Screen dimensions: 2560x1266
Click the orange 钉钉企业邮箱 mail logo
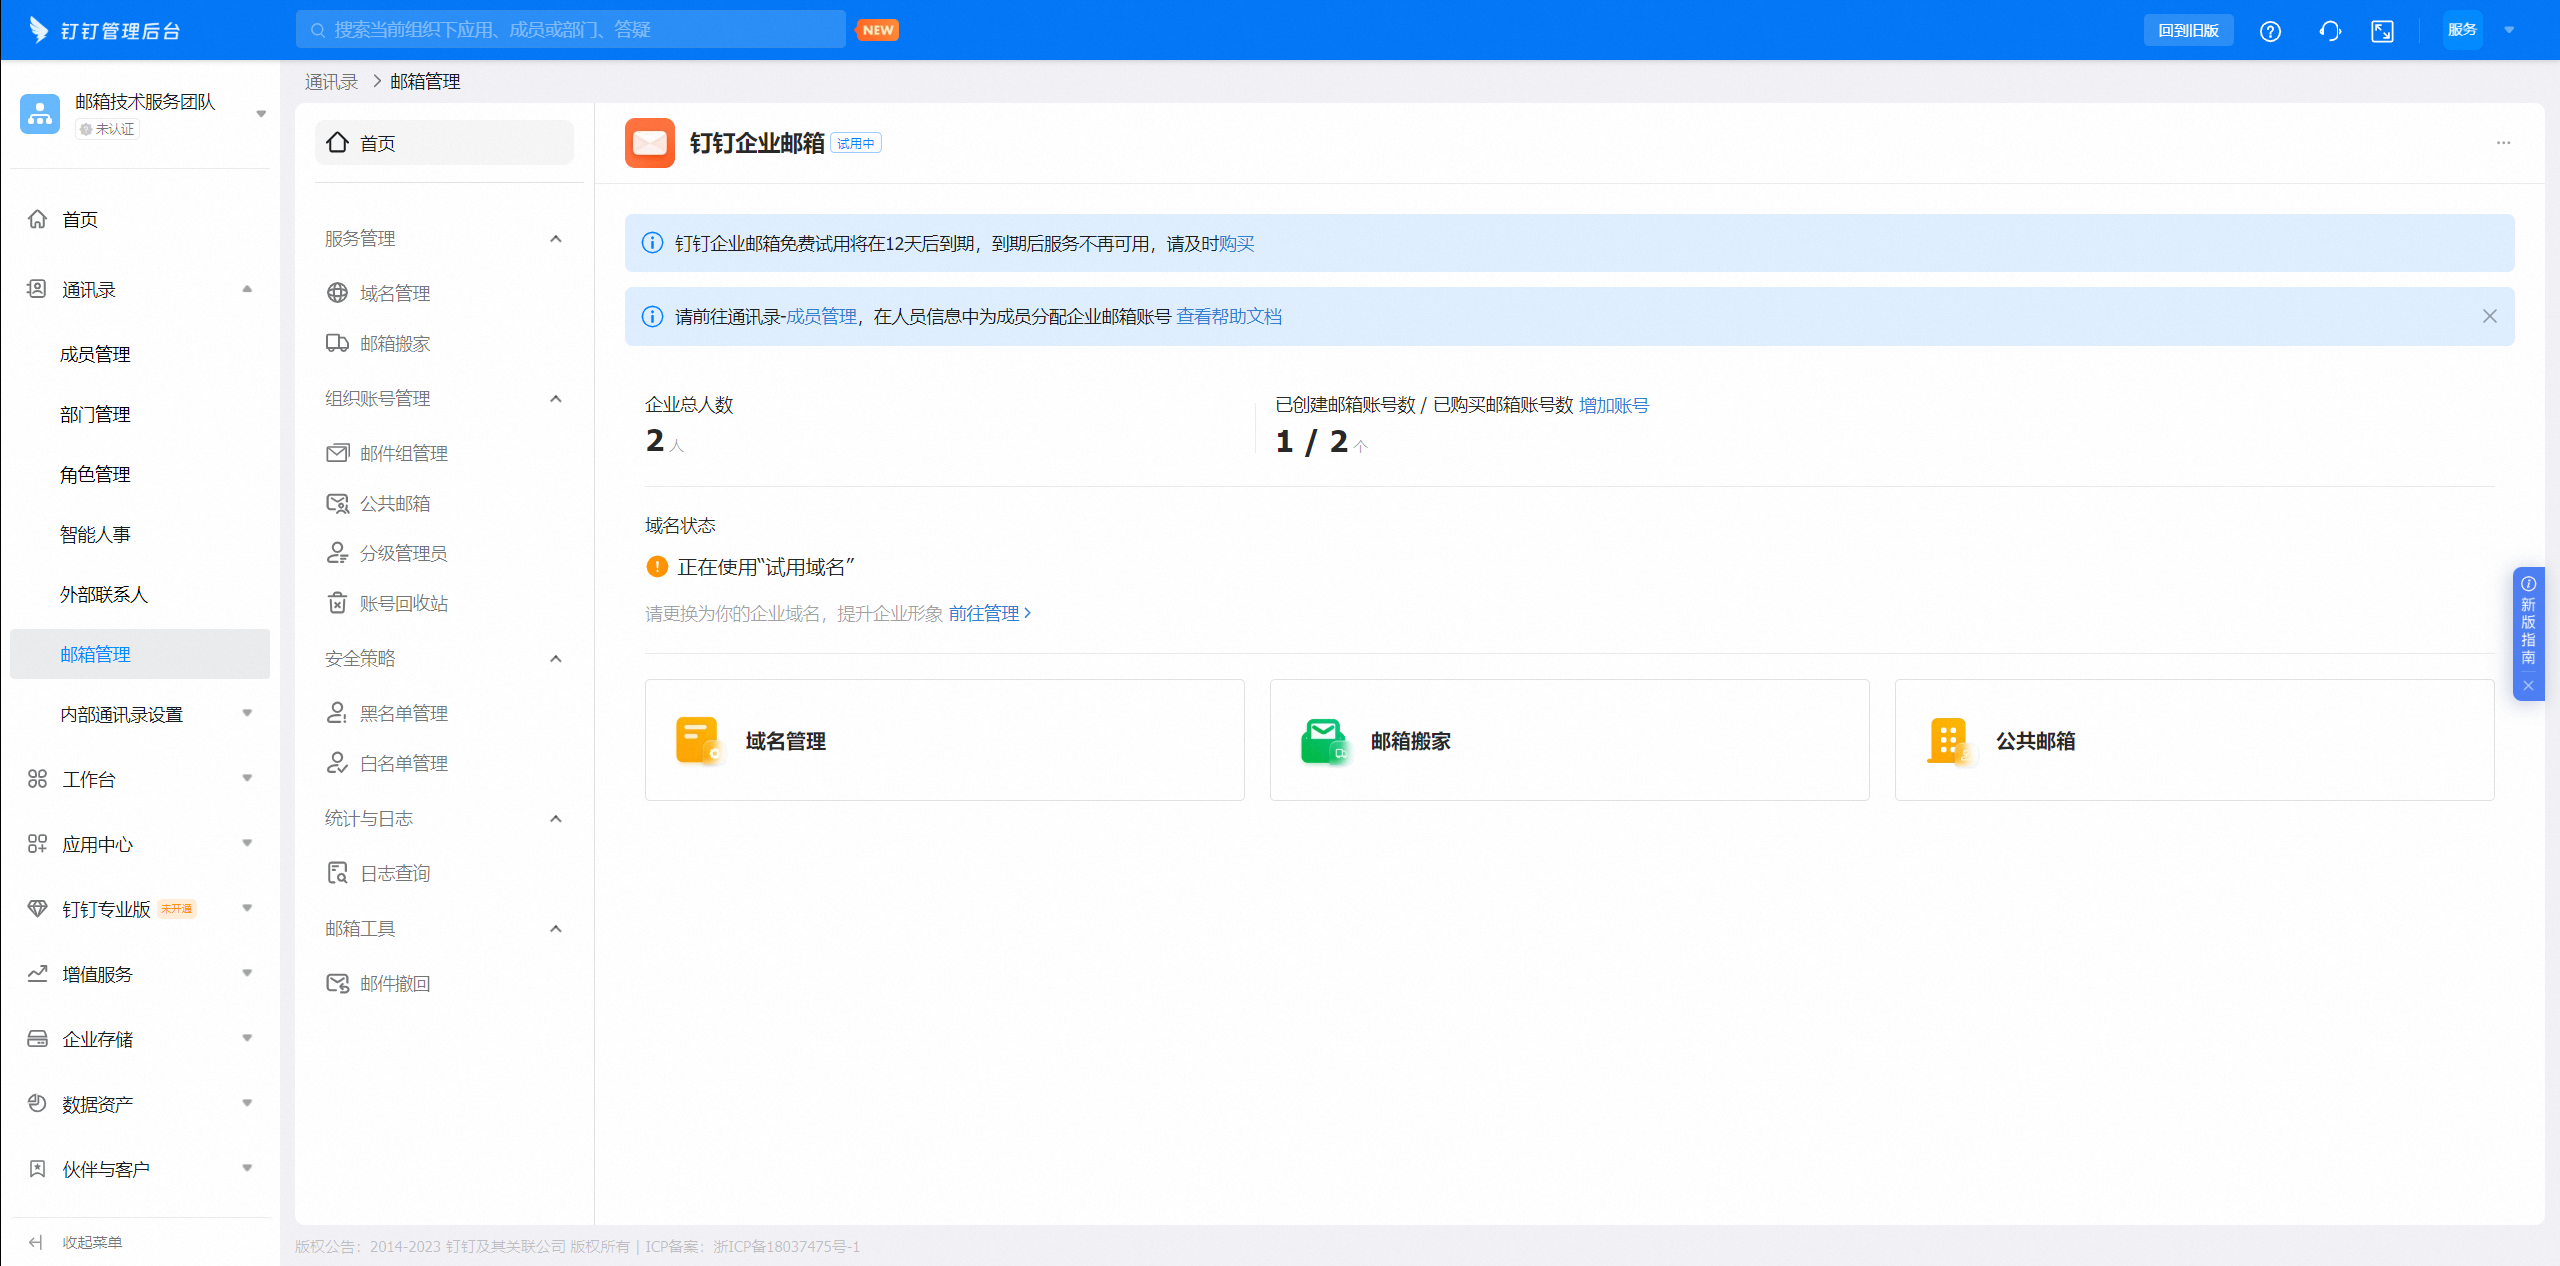click(x=650, y=143)
